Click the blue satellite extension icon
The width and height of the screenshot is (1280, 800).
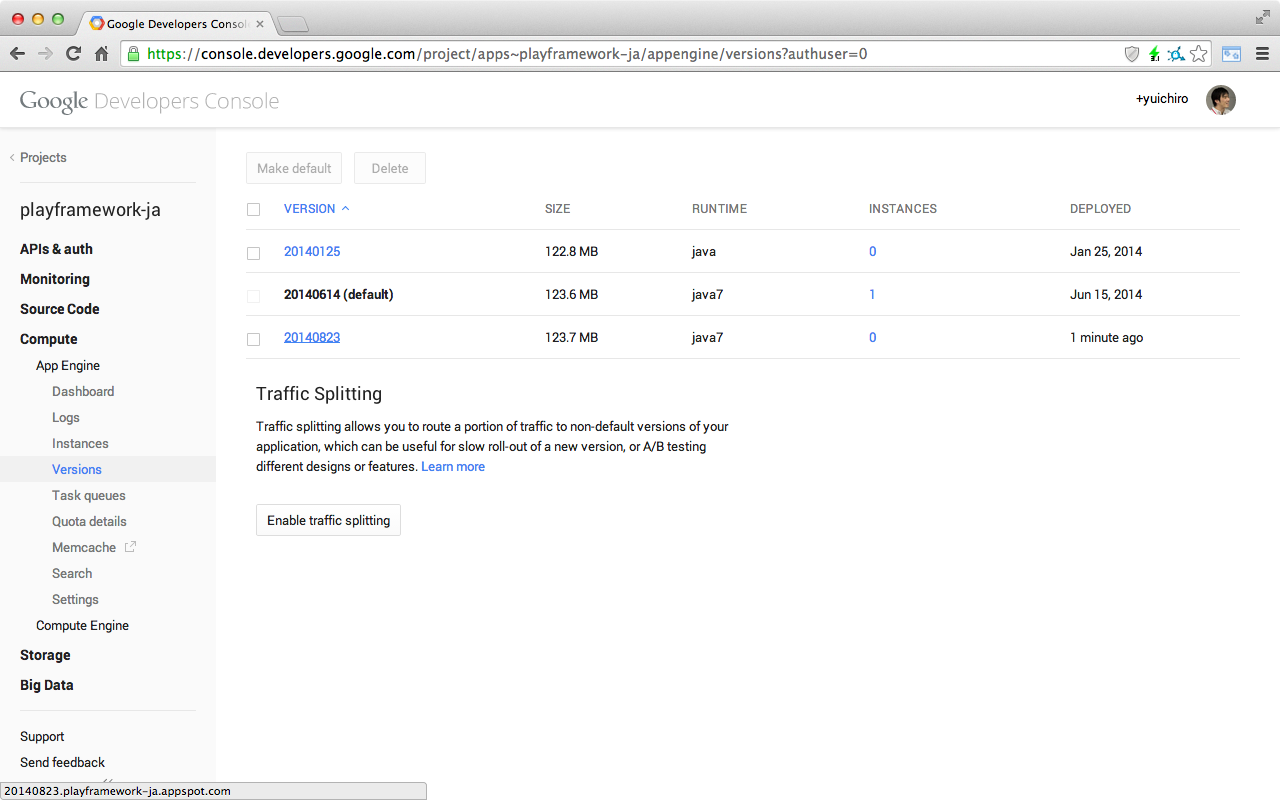[x=1176, y=54]
